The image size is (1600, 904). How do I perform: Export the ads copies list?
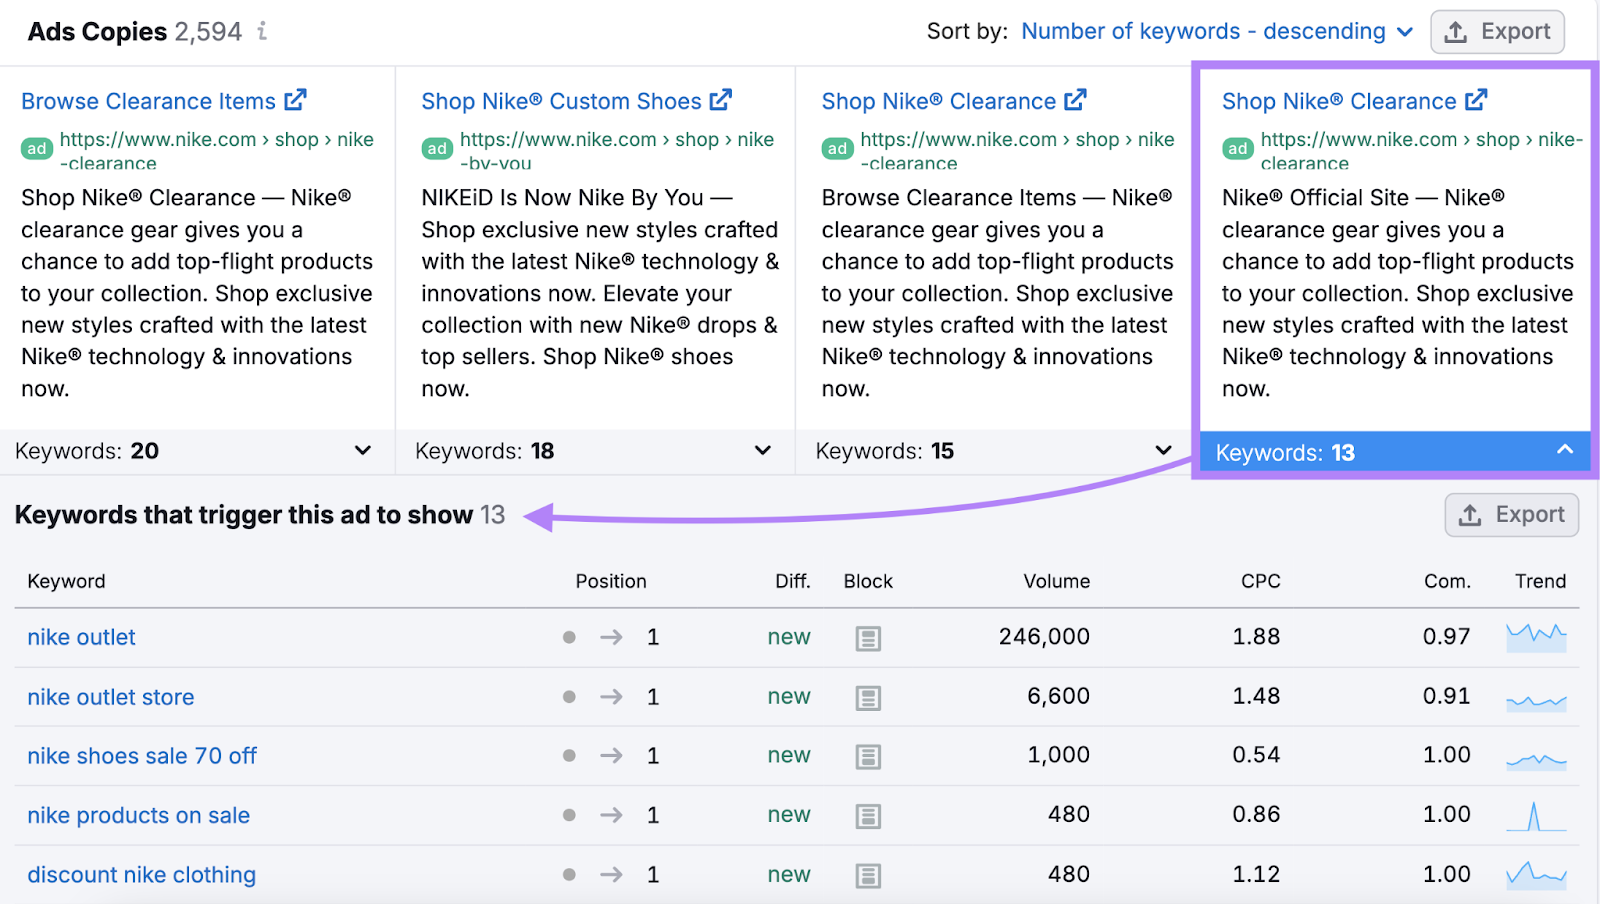(1497, 31)
